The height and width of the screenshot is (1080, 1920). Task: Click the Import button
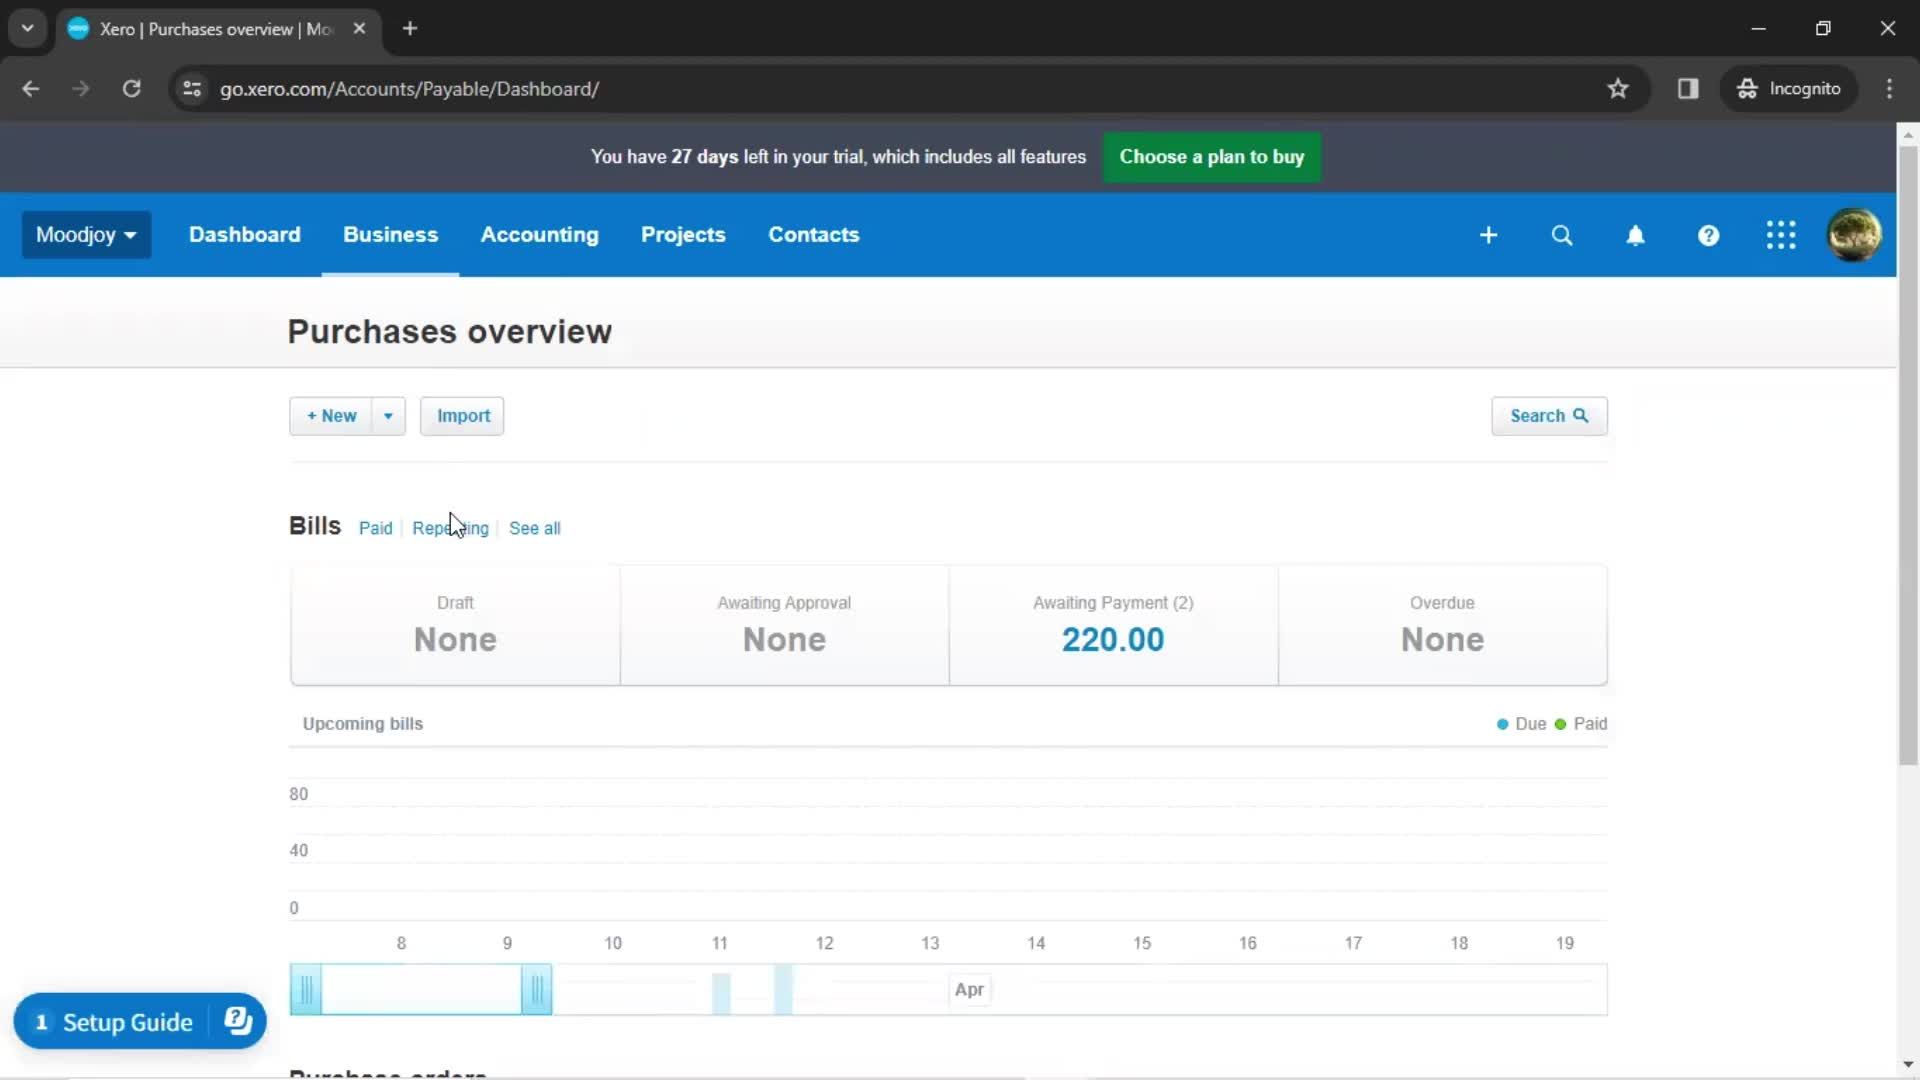pyautogui.click(x=462, y=416)
